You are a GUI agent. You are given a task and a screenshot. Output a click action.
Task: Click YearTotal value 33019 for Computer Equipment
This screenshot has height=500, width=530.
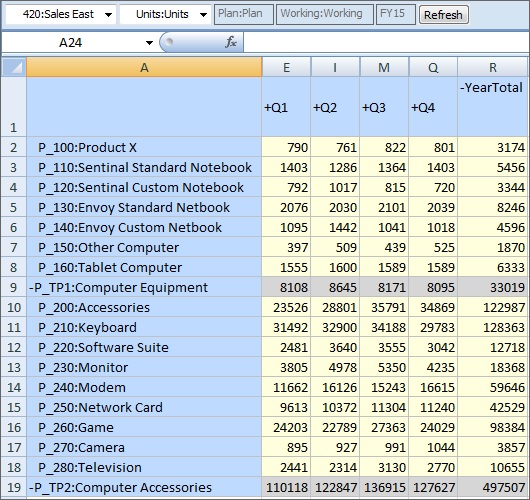[x=492, y=287]
